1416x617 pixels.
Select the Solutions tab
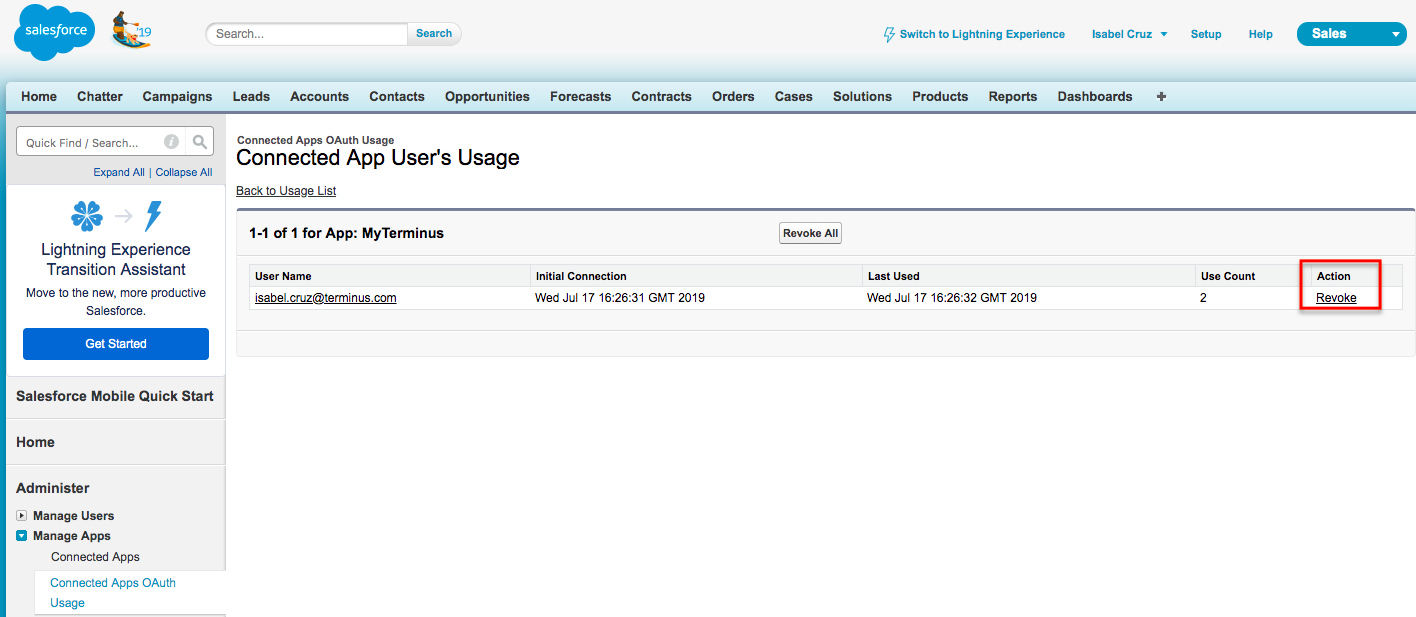pos(862,97)
